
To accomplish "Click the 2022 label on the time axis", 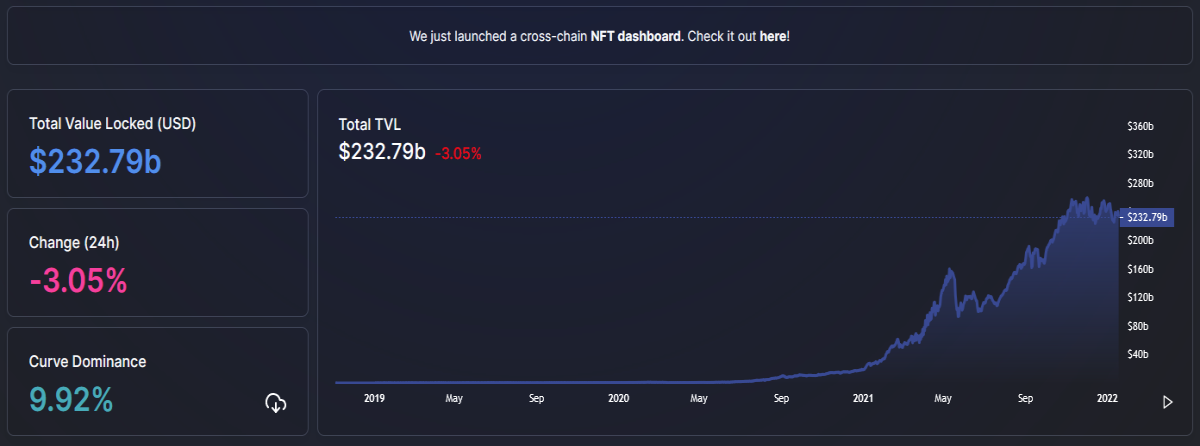I will coord(1108,398).
